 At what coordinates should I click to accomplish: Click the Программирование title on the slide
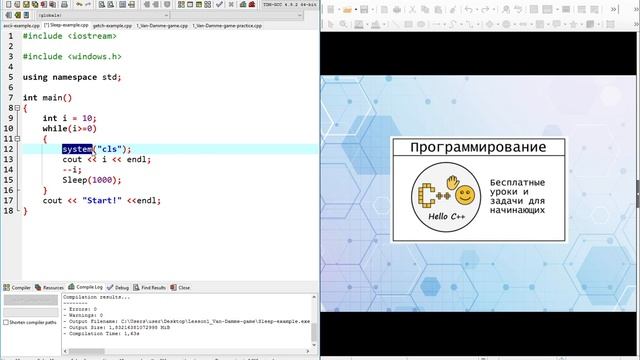click(x=478, y=147)
